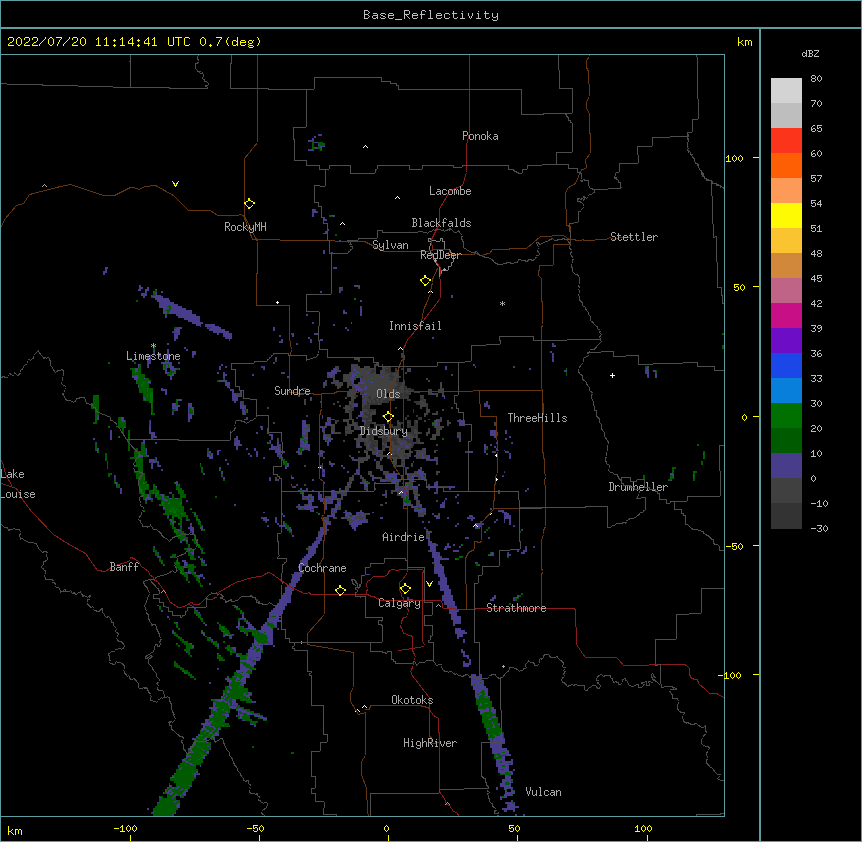Pick the 70–80 dBZ light gray swatch
The width and height of the screenshot is (862, 842).
786,91
